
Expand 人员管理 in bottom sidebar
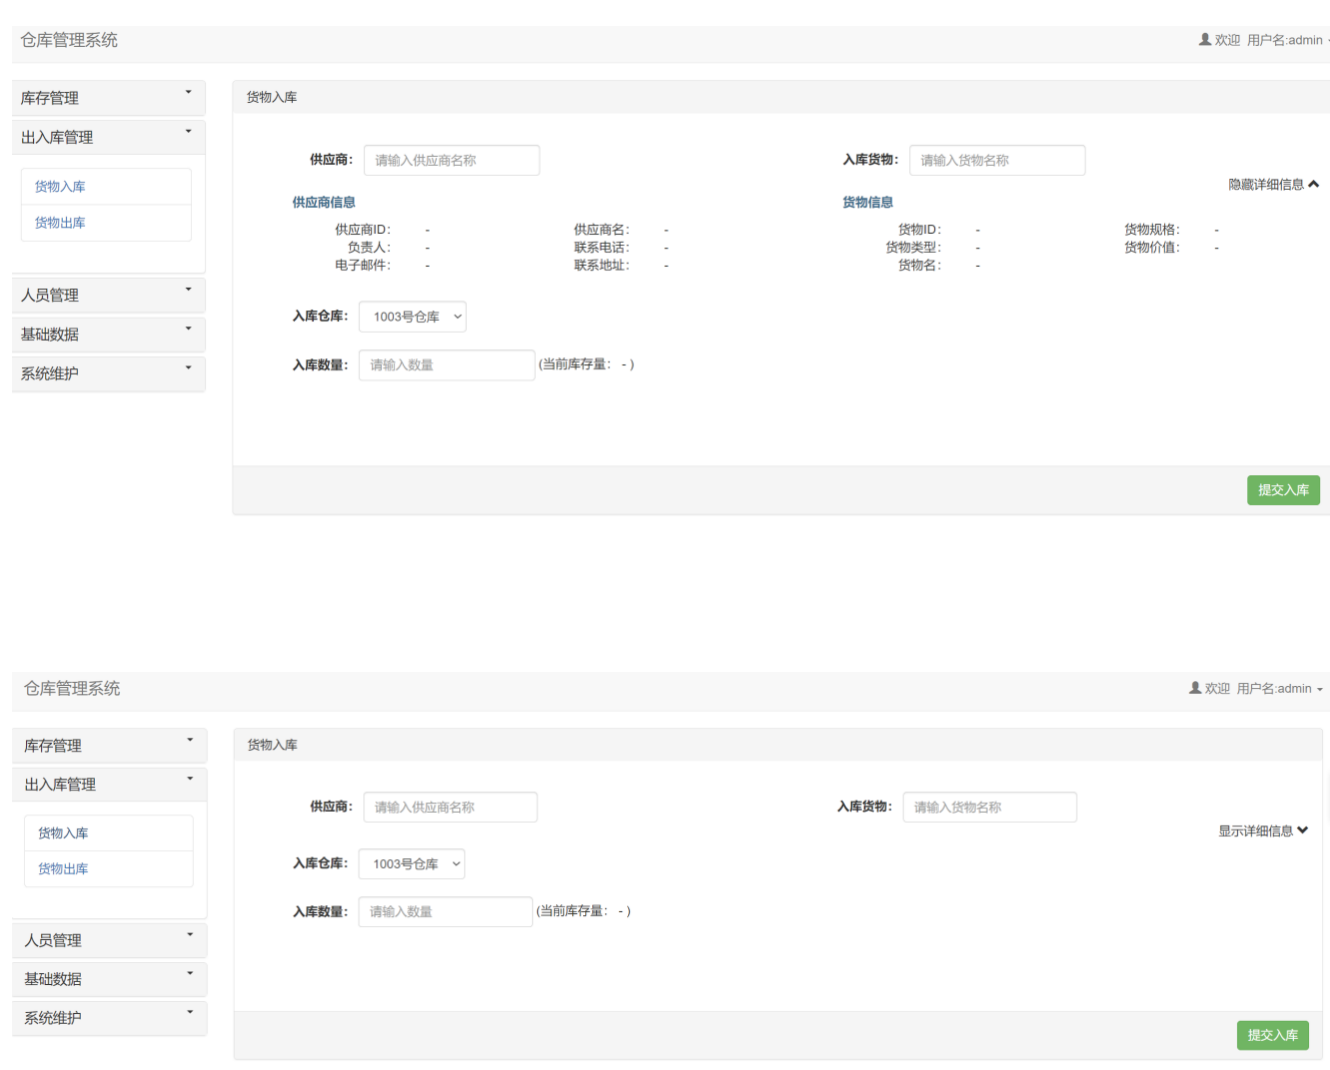[109, 940]
